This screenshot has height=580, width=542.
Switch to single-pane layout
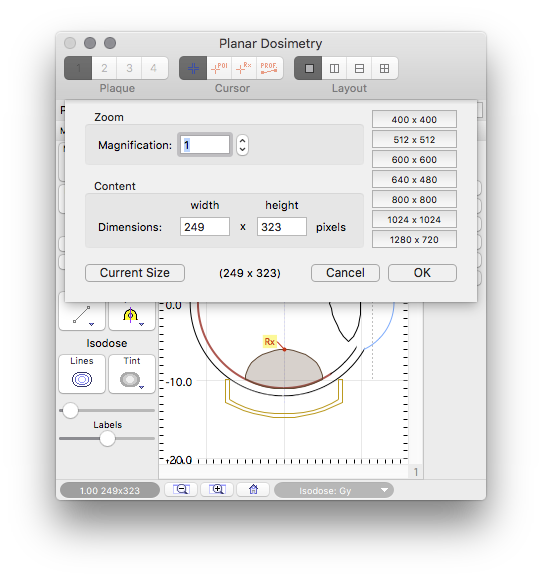tap(309, 68)
